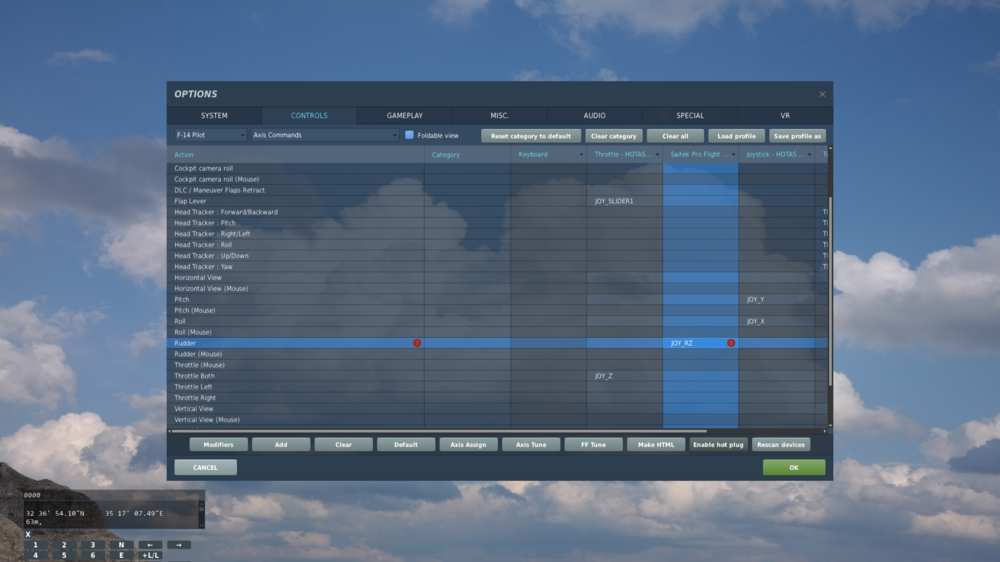Click the horizontal scrollbar under the bindings table
1000x562 pixels.
point(439,431)
